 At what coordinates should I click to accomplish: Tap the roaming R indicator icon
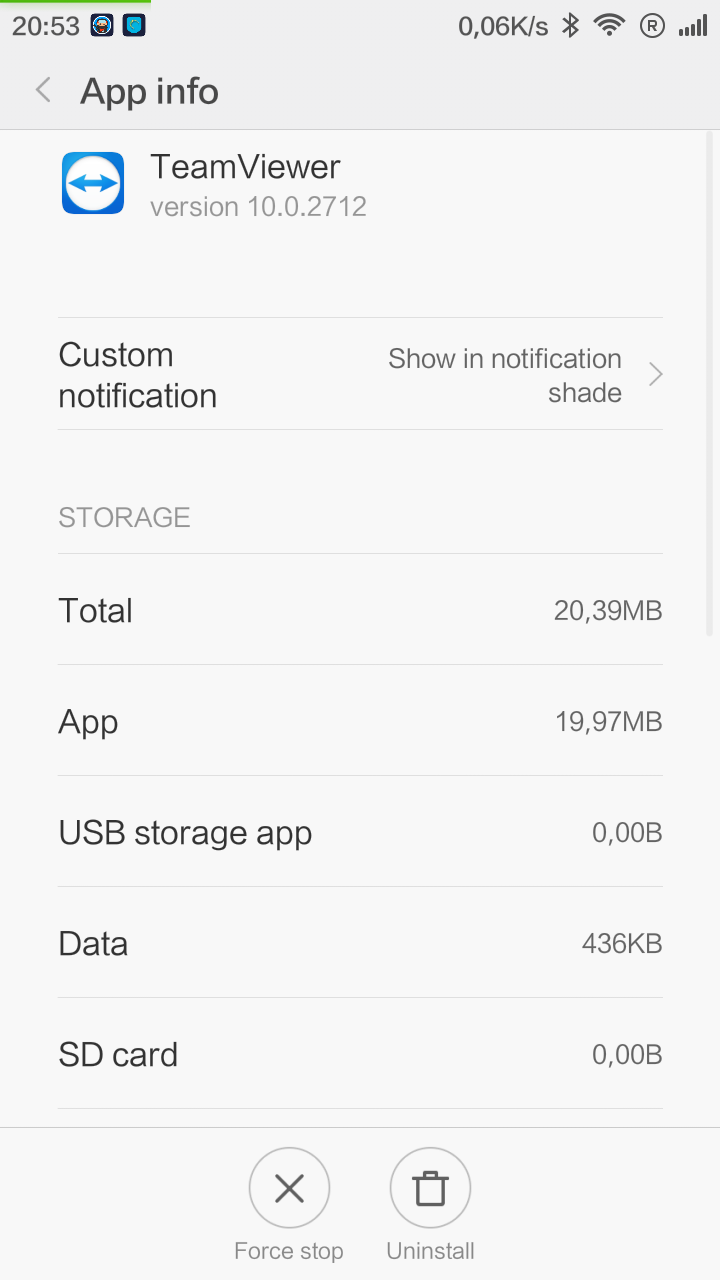(652, 26)
